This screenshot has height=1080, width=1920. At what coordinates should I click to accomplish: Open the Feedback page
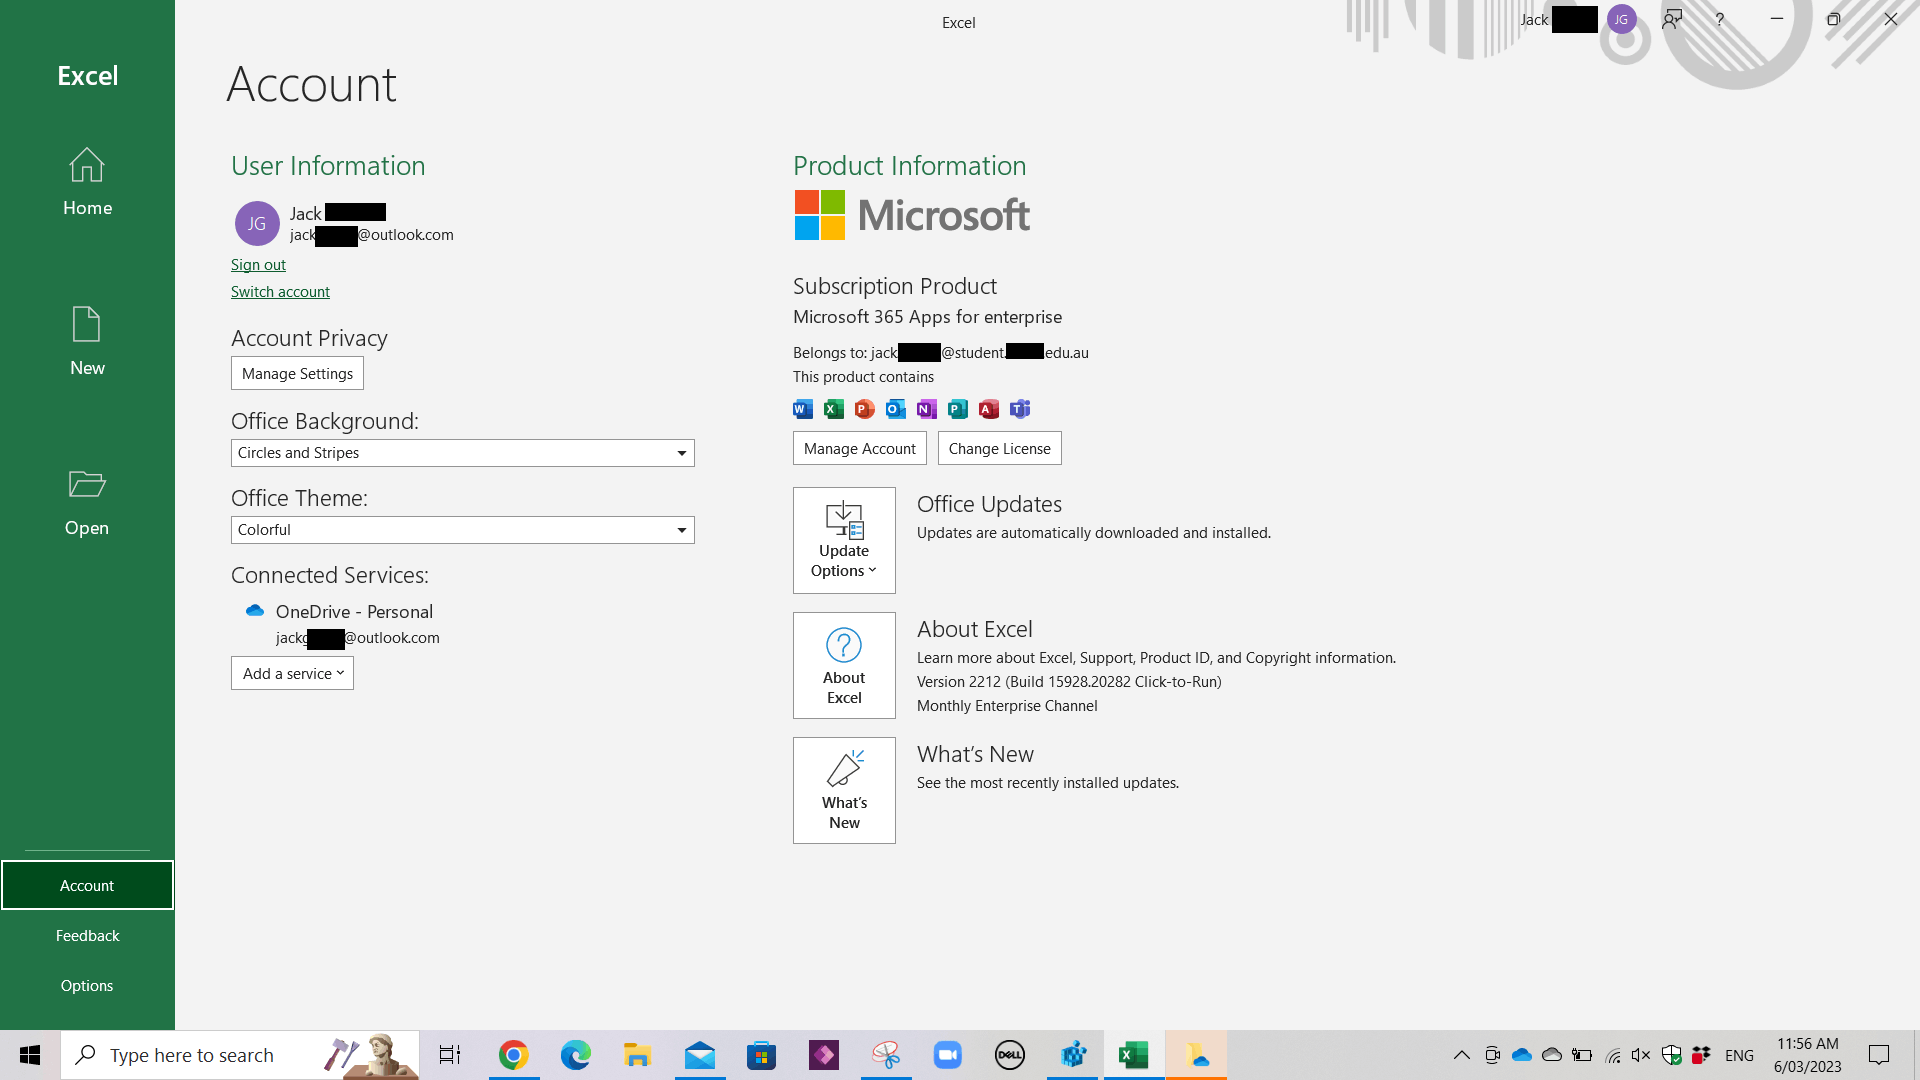[x=87, y=935]
